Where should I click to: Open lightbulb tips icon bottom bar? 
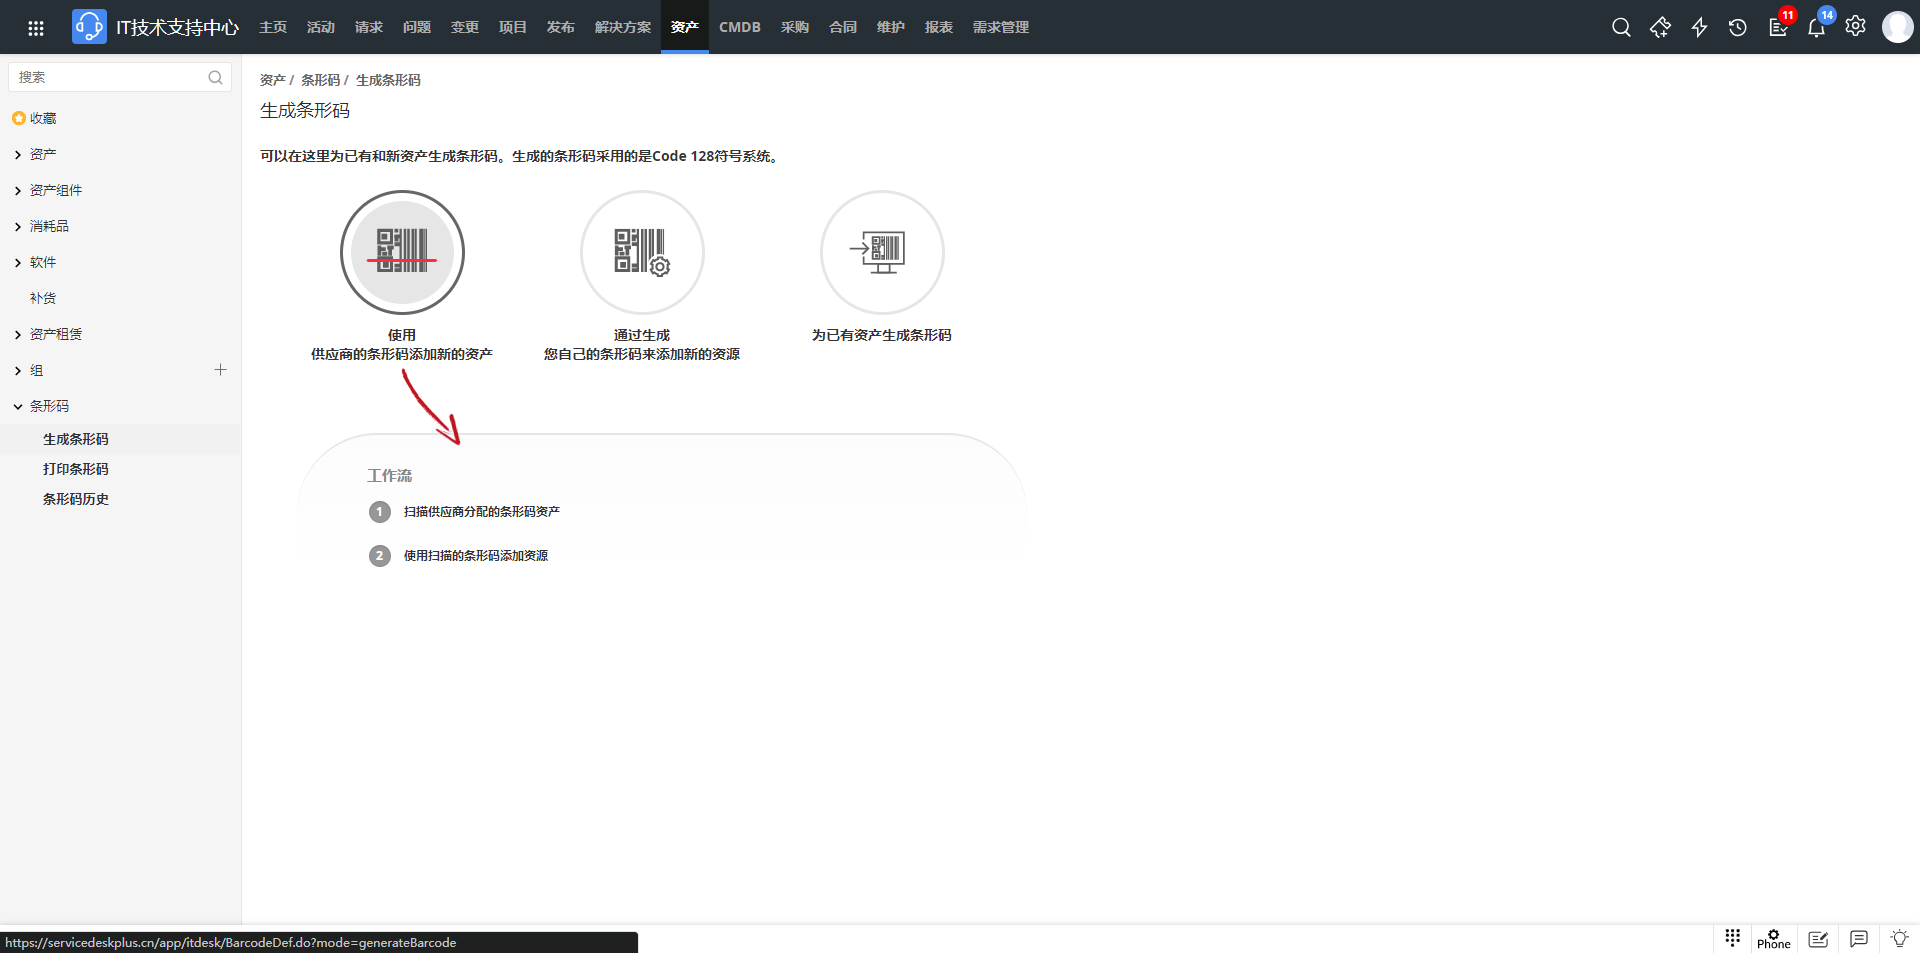click(1899, 938)
